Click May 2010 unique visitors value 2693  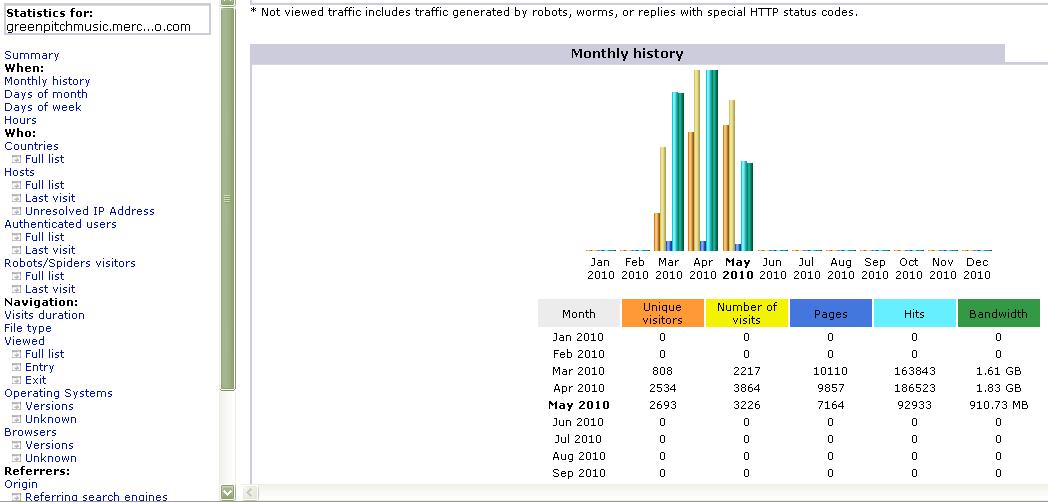pos(662,405)
